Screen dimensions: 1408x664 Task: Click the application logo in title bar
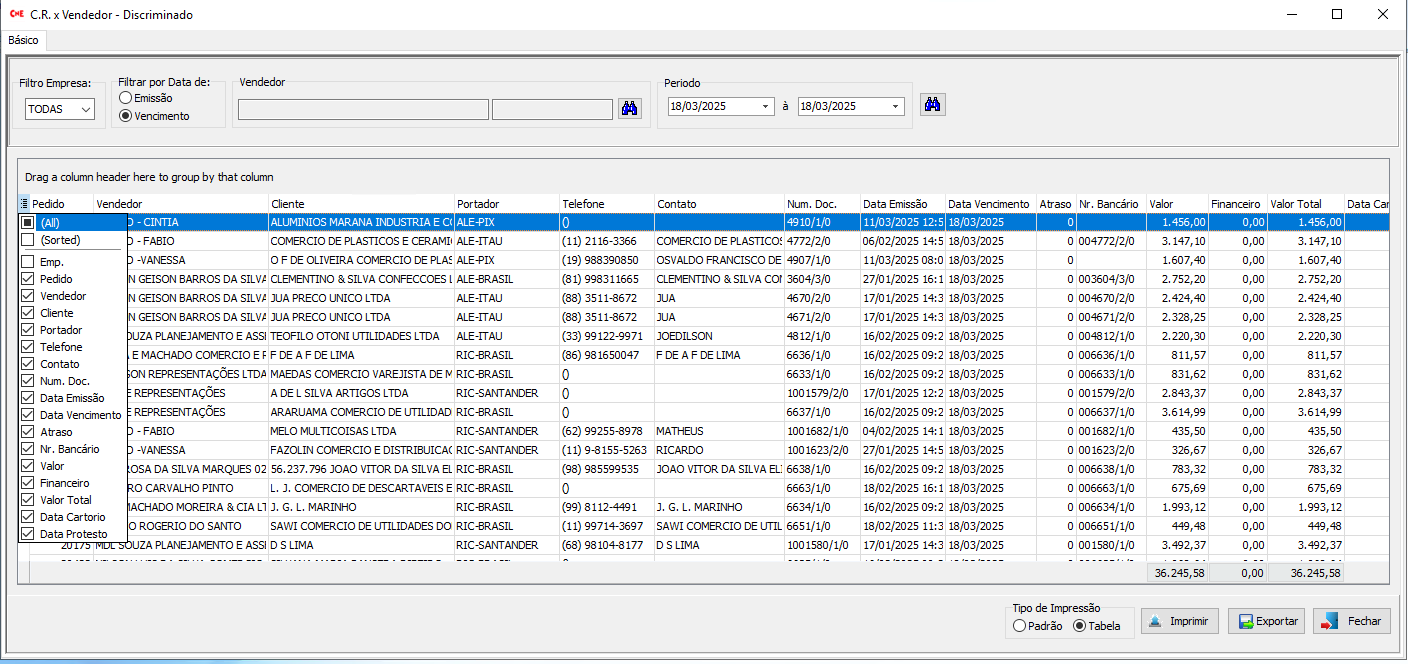coord(15,15)
